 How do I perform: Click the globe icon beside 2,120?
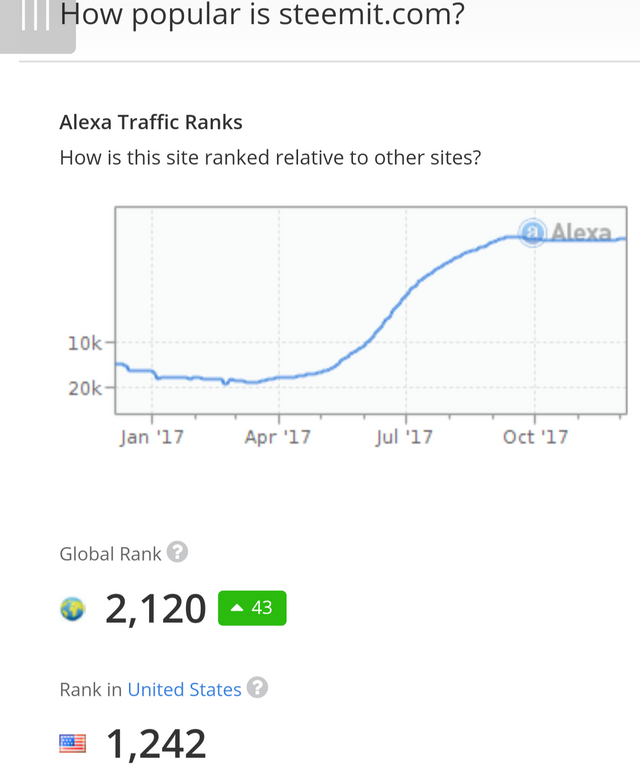pyautogui.click(x=72, y=608)
